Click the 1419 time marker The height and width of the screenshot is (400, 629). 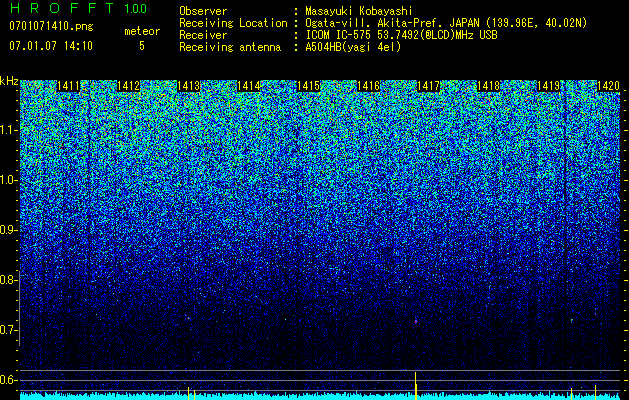[549, 86]
